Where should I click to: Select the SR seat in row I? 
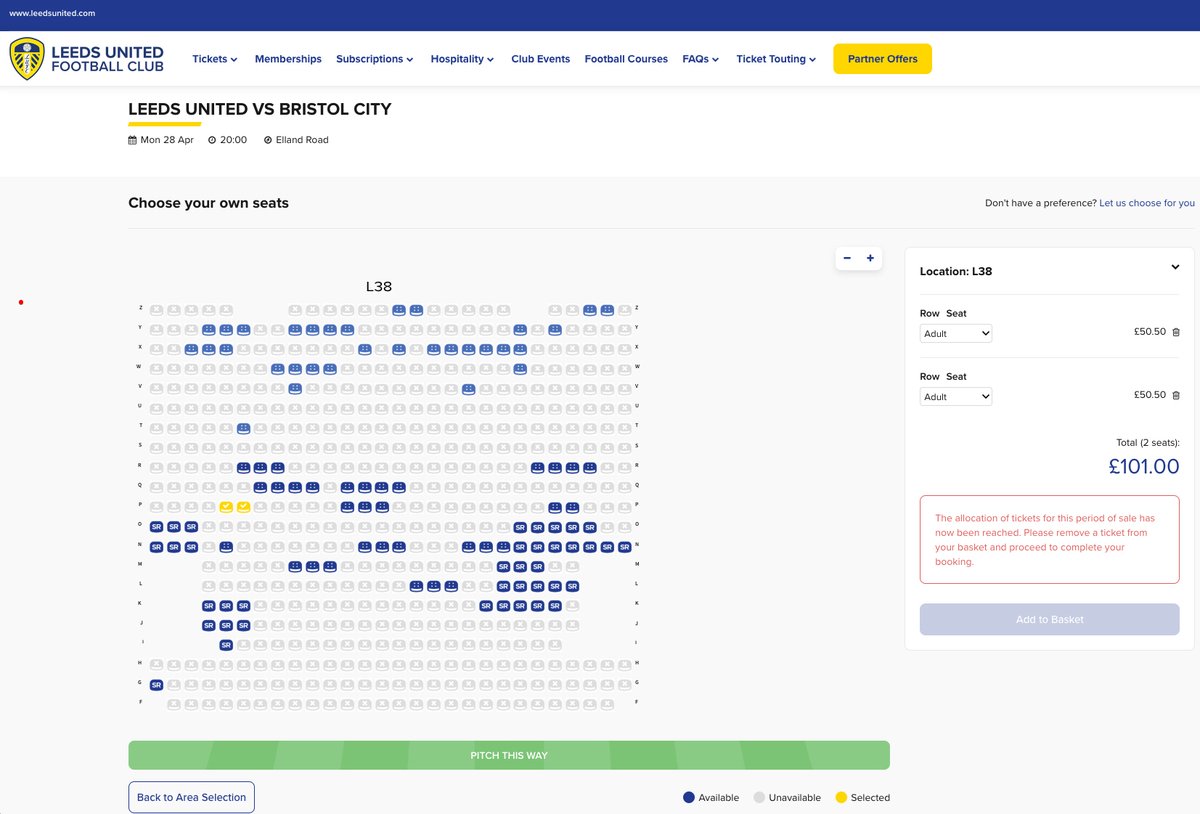pyautogui.click(x=226, y=645)
